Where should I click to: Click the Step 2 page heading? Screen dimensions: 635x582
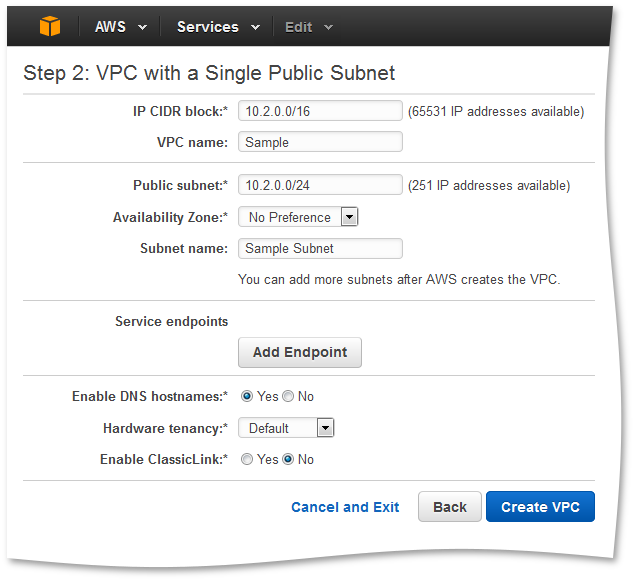pyautogui.click(x=209, y=73)
